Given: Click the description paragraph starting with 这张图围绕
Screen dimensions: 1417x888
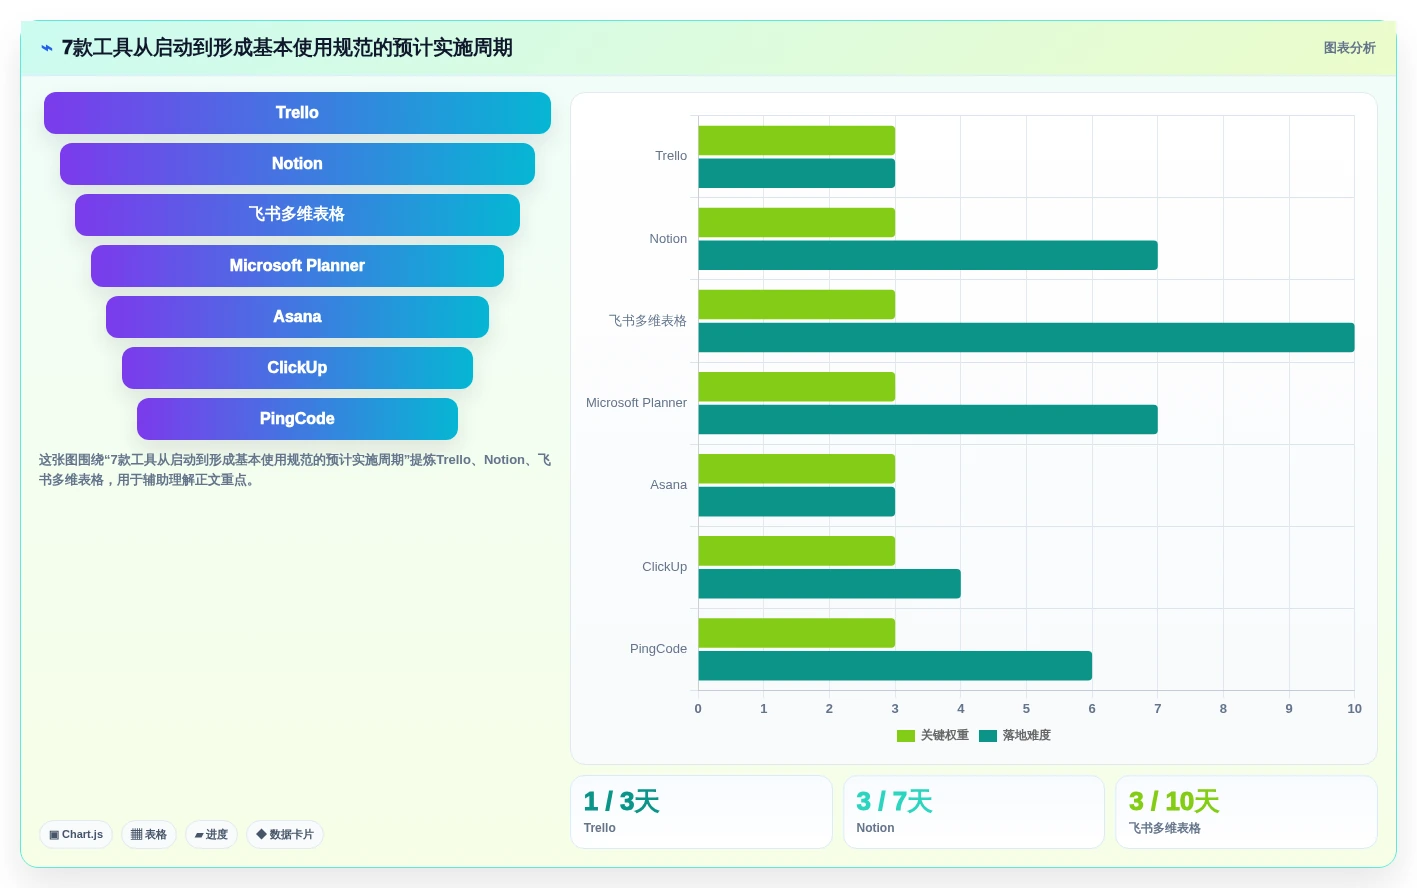Looking at the screenshot, I should coord(295,470).
